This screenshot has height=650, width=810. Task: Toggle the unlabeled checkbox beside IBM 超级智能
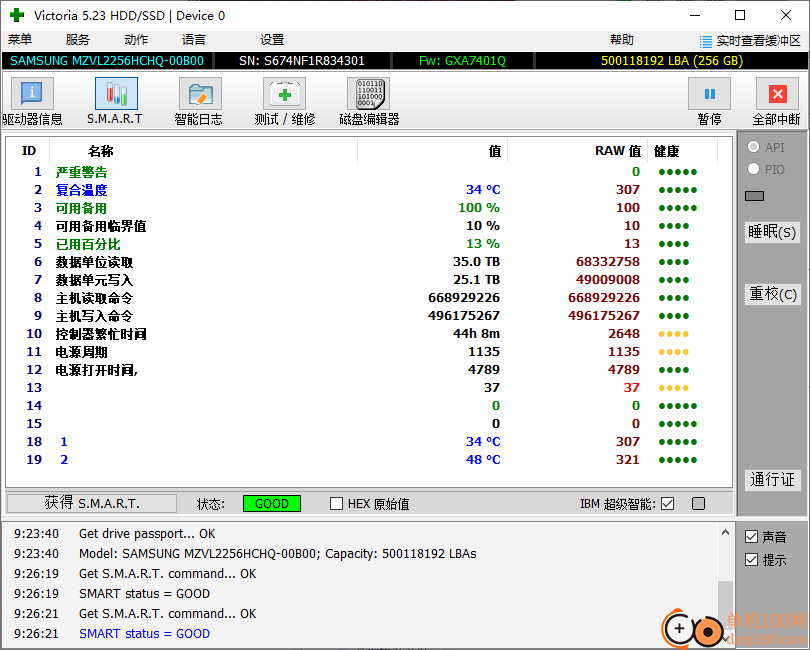click(x=698, y=503)
